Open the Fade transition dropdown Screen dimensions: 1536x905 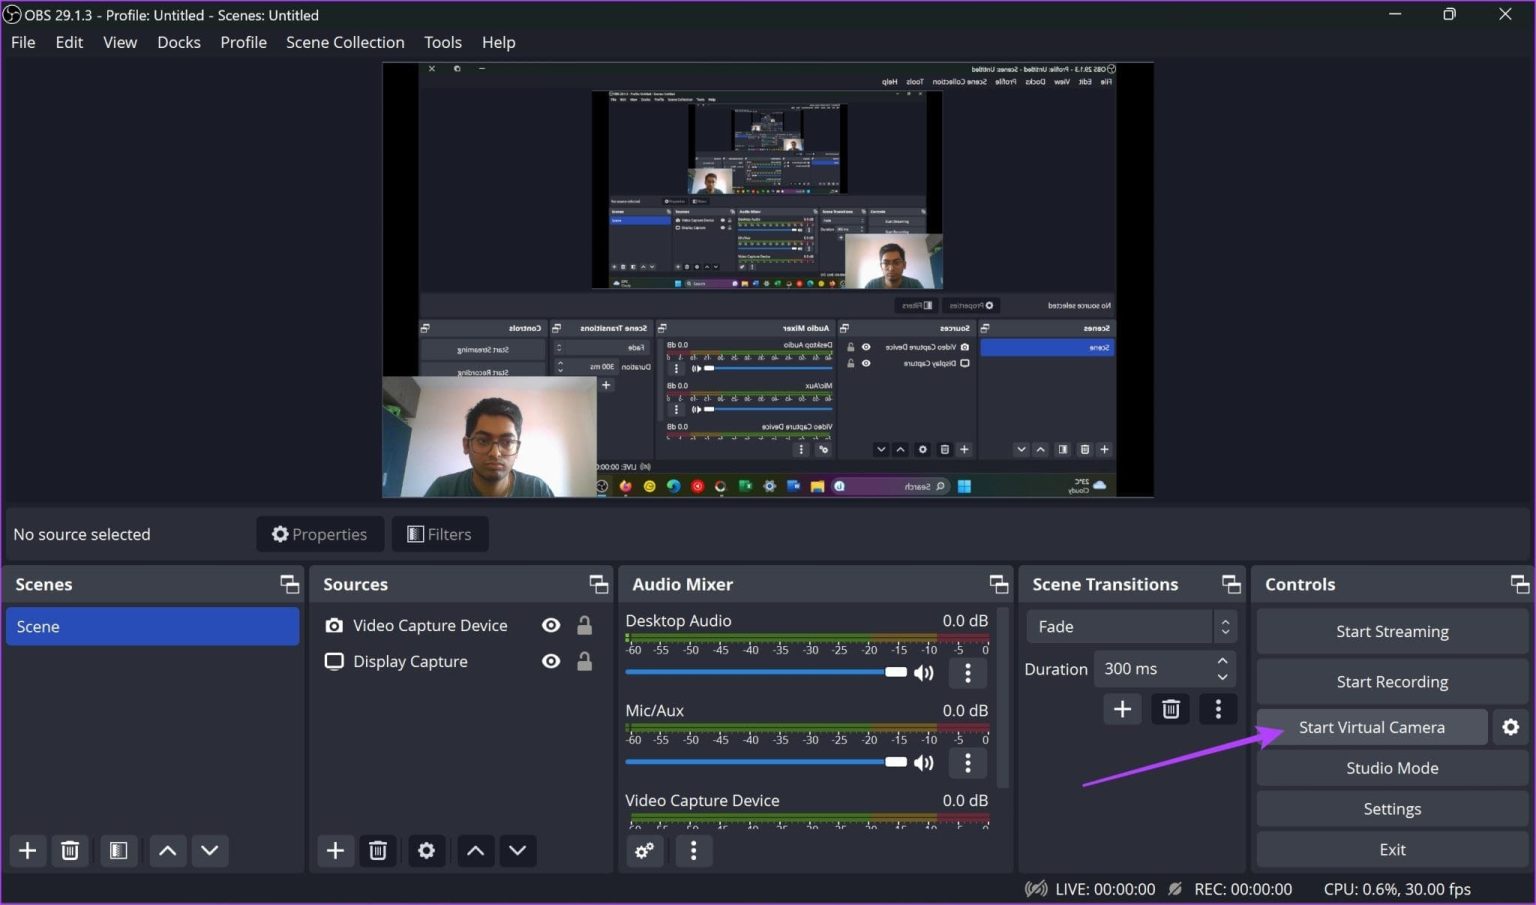(1130, 626)
